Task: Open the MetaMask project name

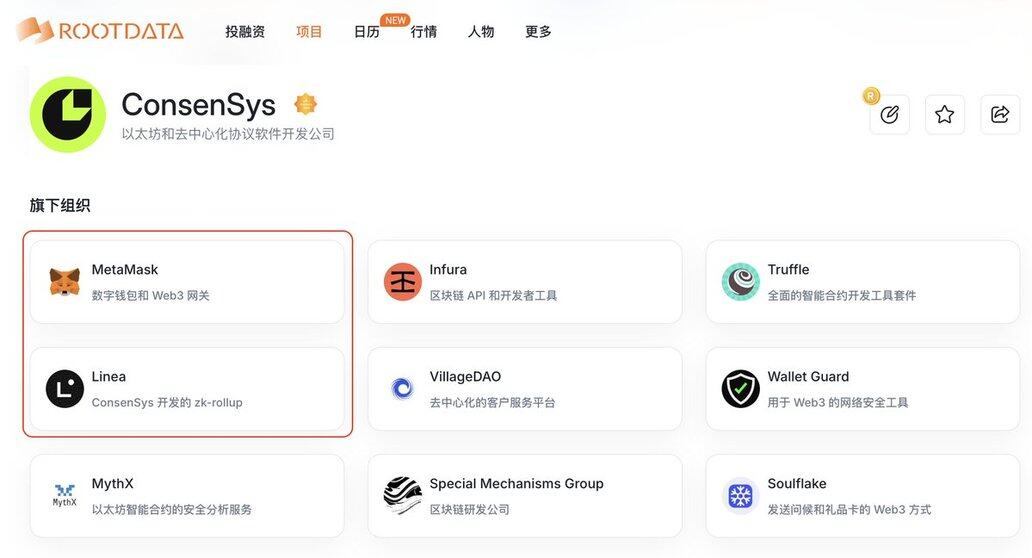Action: tap(125, 269)
